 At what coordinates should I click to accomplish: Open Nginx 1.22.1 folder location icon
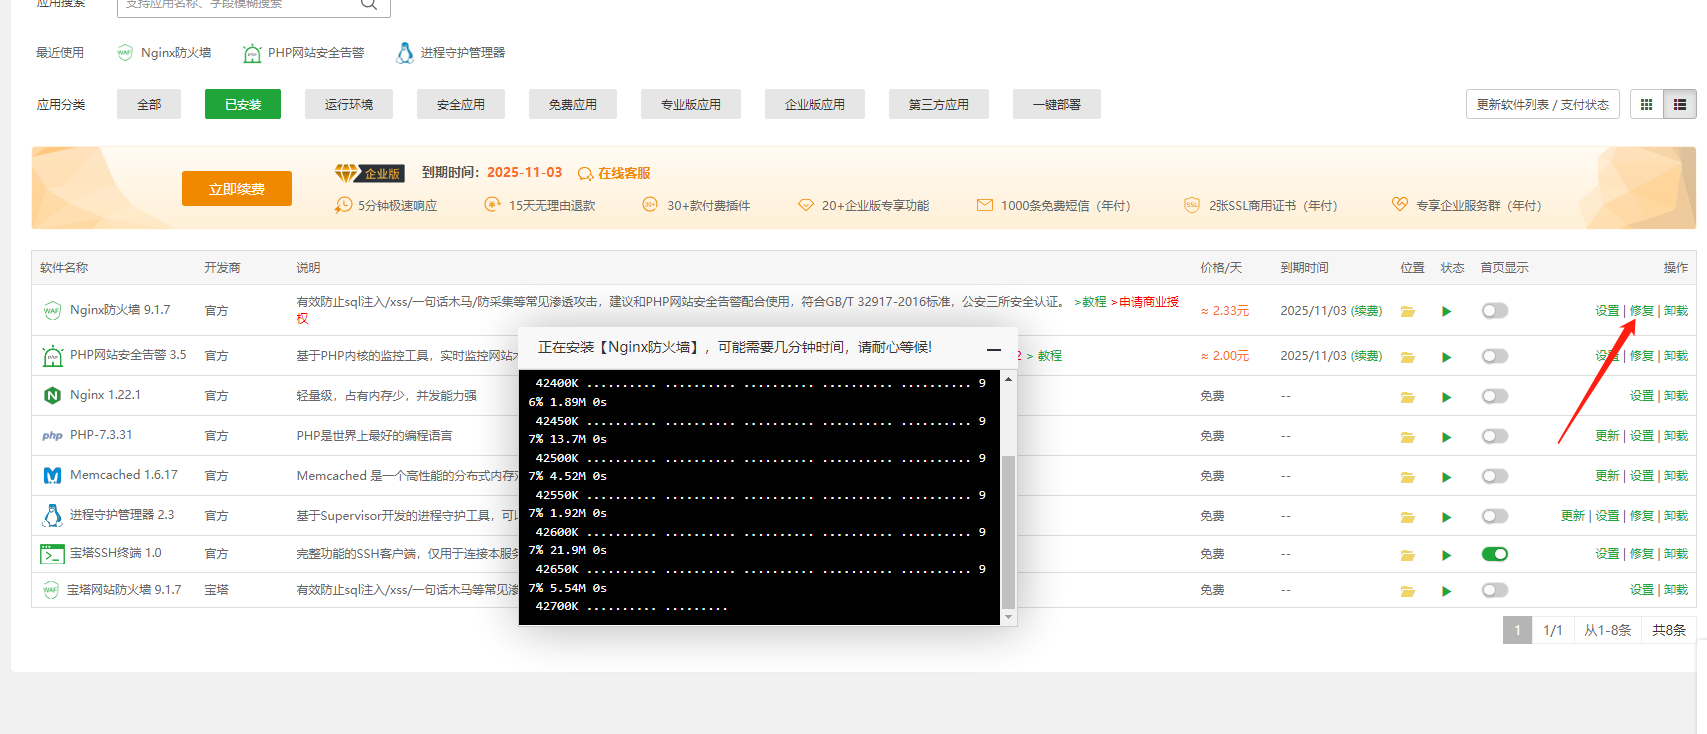tap(1407, 397)
